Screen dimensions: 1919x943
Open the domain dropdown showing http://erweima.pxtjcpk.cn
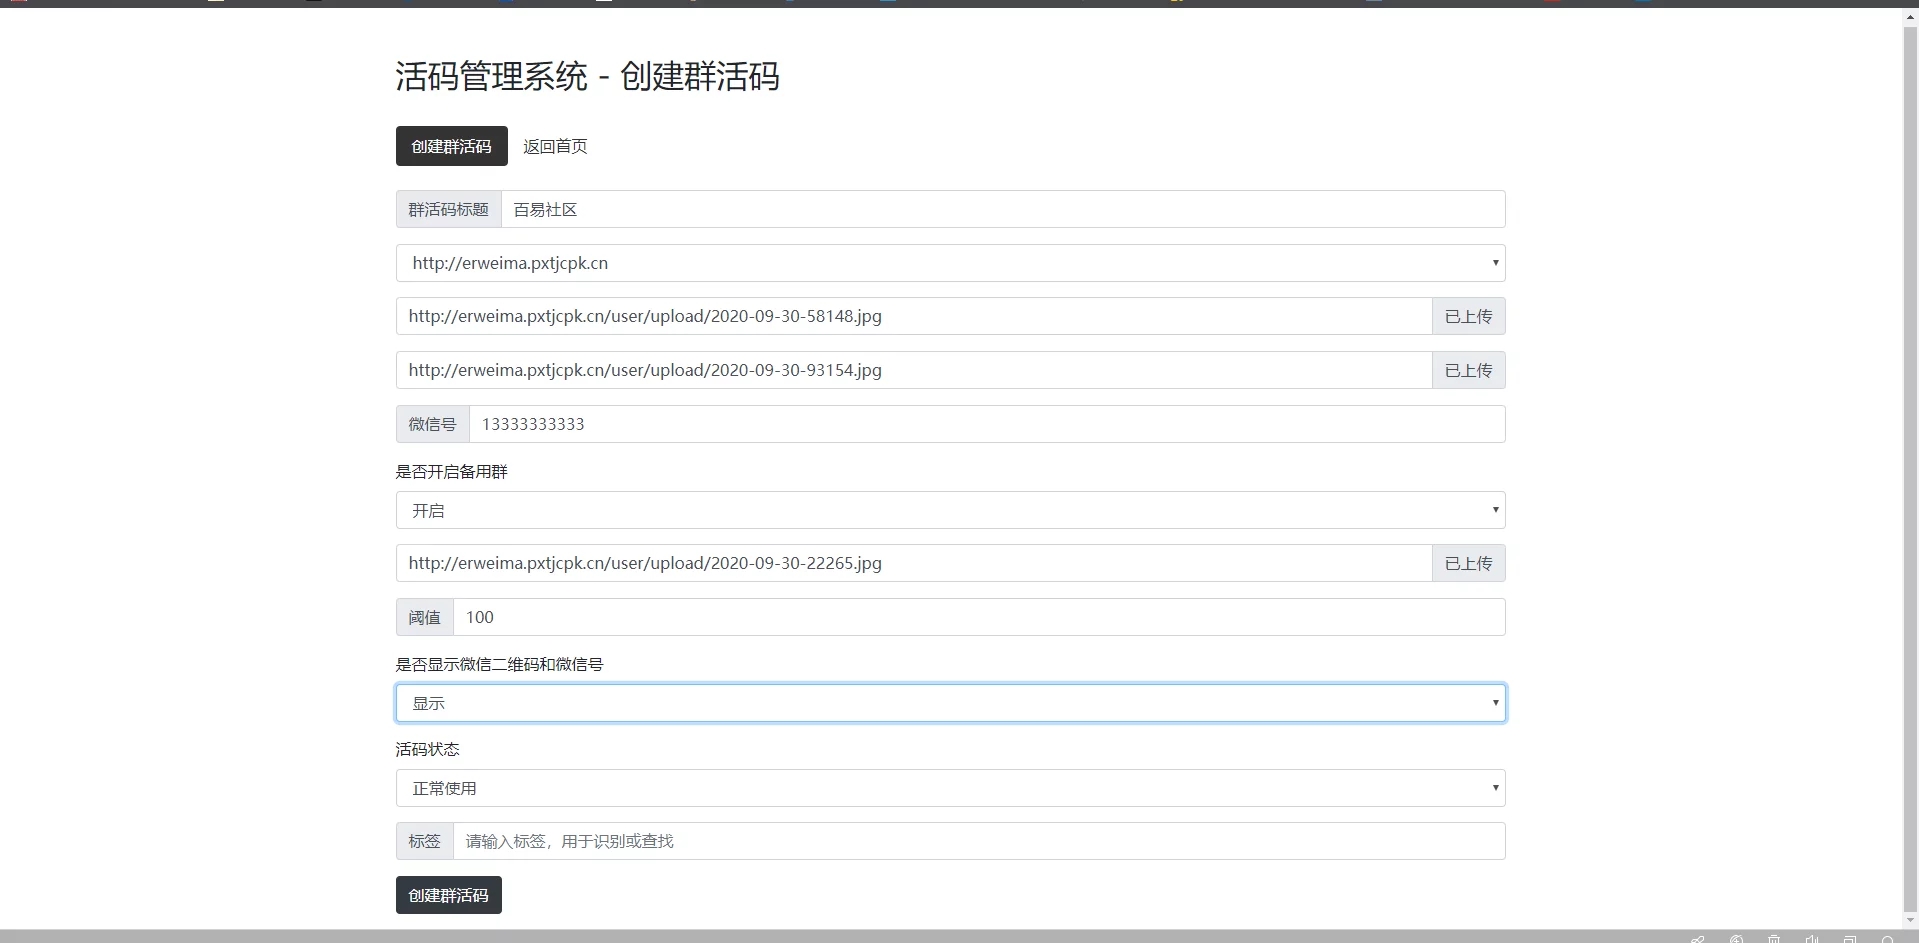click(x=950, y=263)
